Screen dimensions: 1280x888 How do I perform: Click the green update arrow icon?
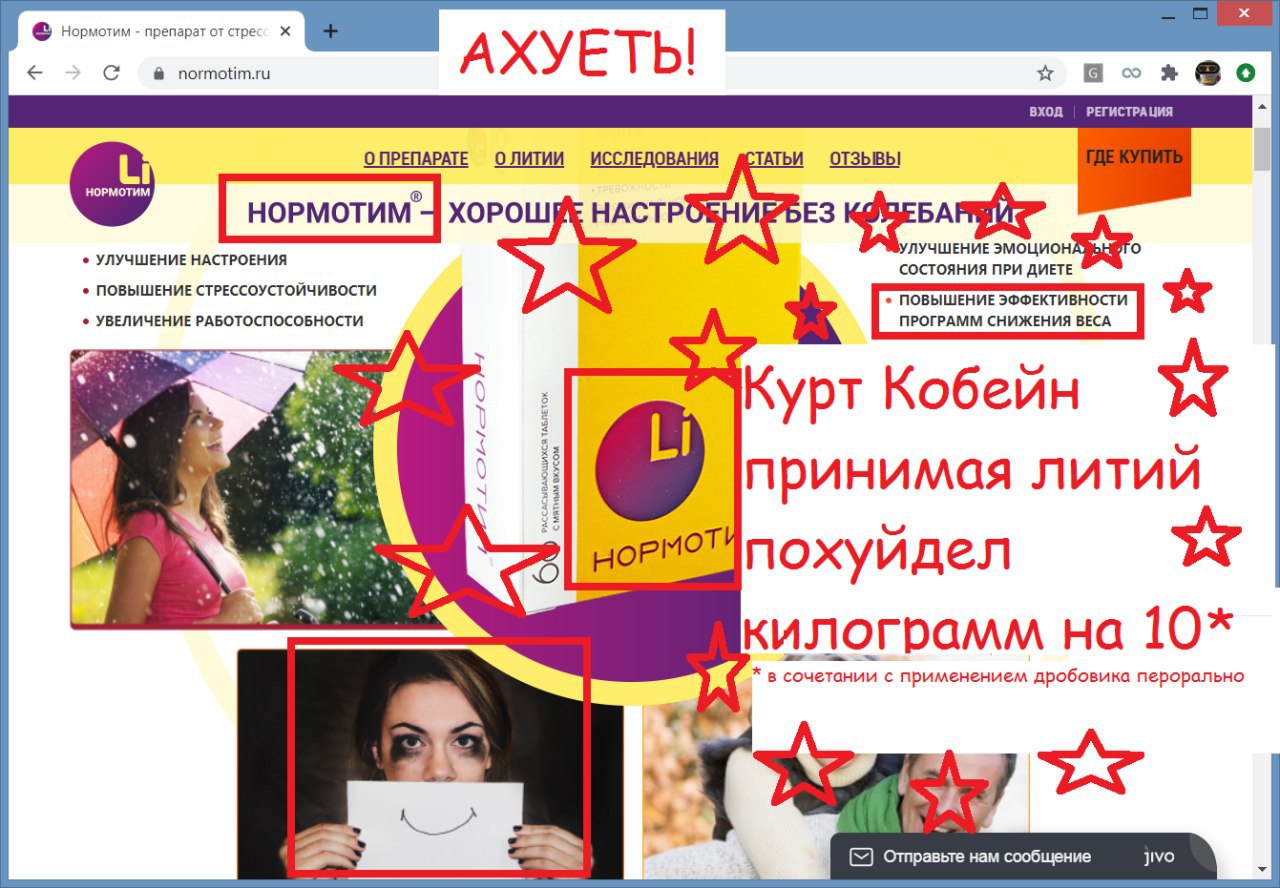pyautogui.click(x=1245, y=73)
